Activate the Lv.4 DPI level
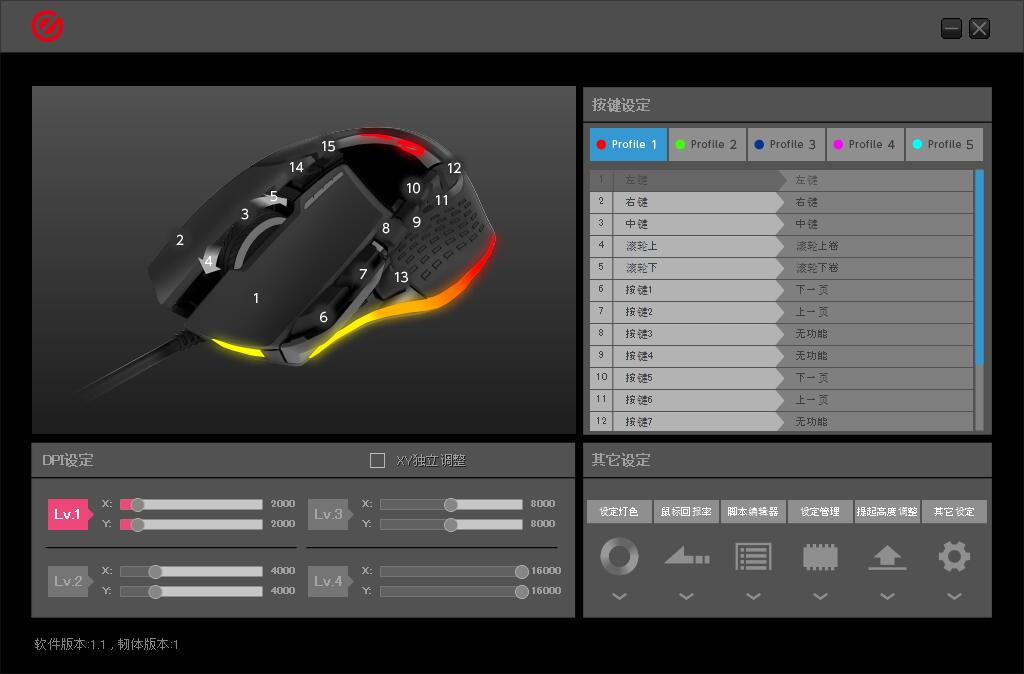Screen dimensions: 1024x674 click(x=328, y=581)
